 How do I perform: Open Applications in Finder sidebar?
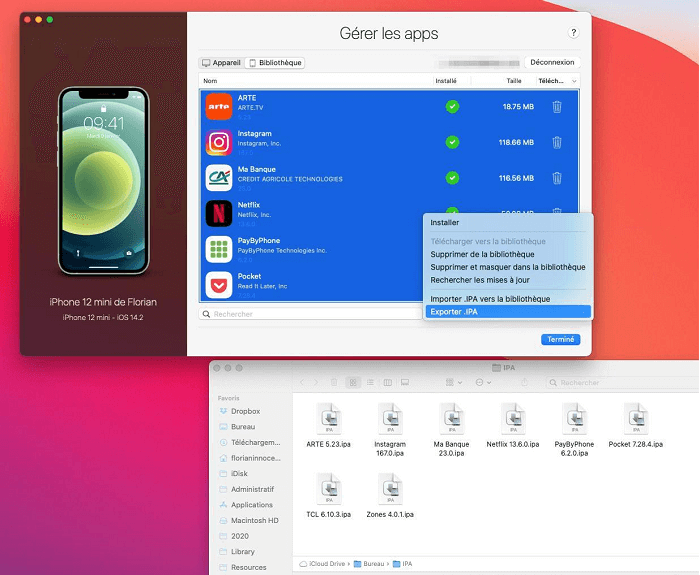(246, 505)
